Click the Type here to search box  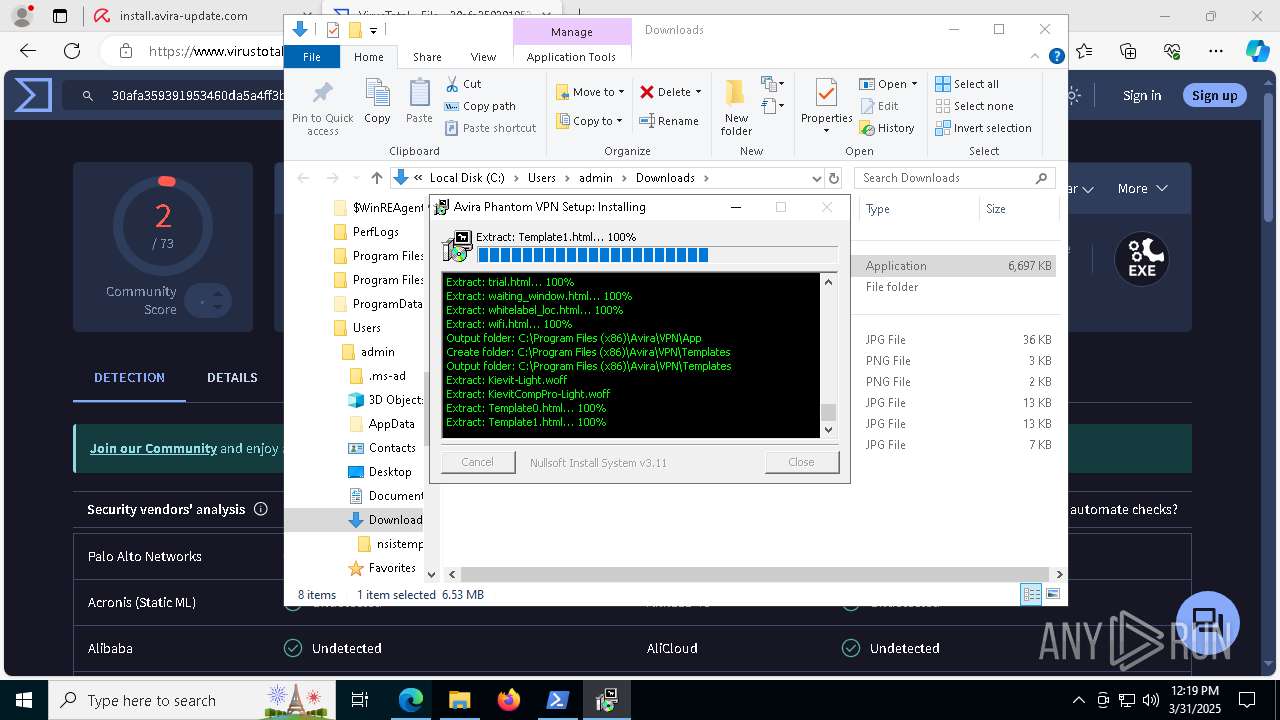coord(192,700)
